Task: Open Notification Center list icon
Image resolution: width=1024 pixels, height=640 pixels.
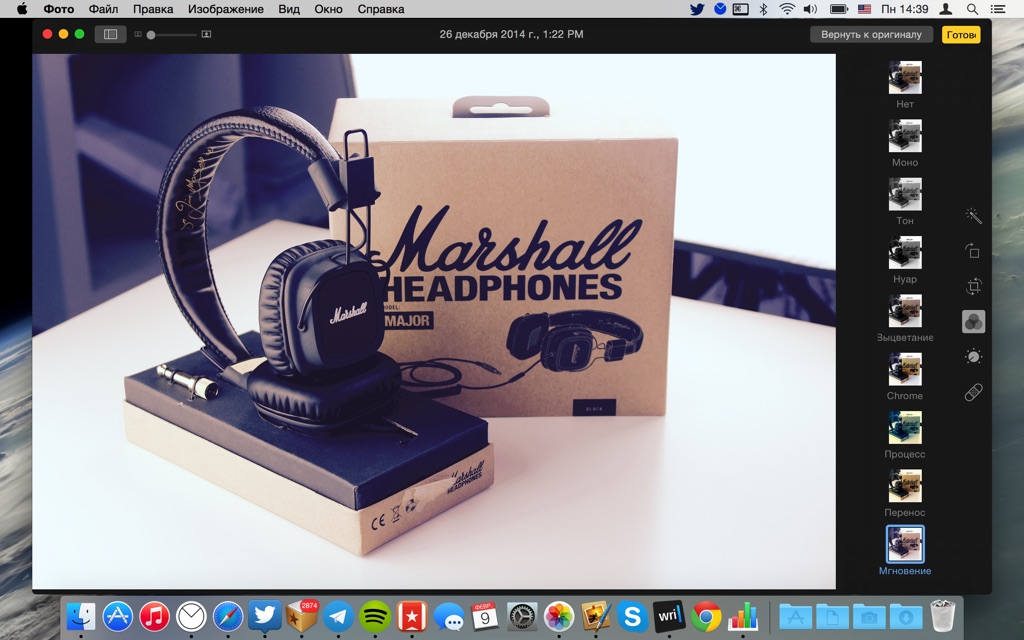Action: (x=997, y=9)
